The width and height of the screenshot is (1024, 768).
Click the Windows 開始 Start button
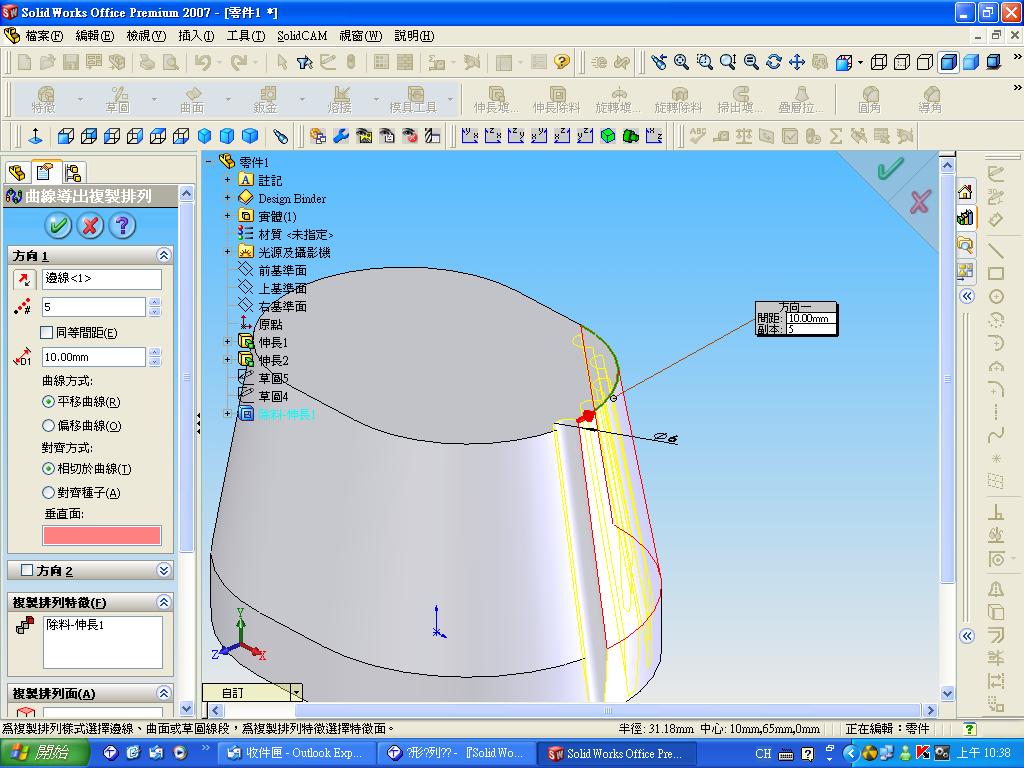pyautogui.click(x=44, y=754)
